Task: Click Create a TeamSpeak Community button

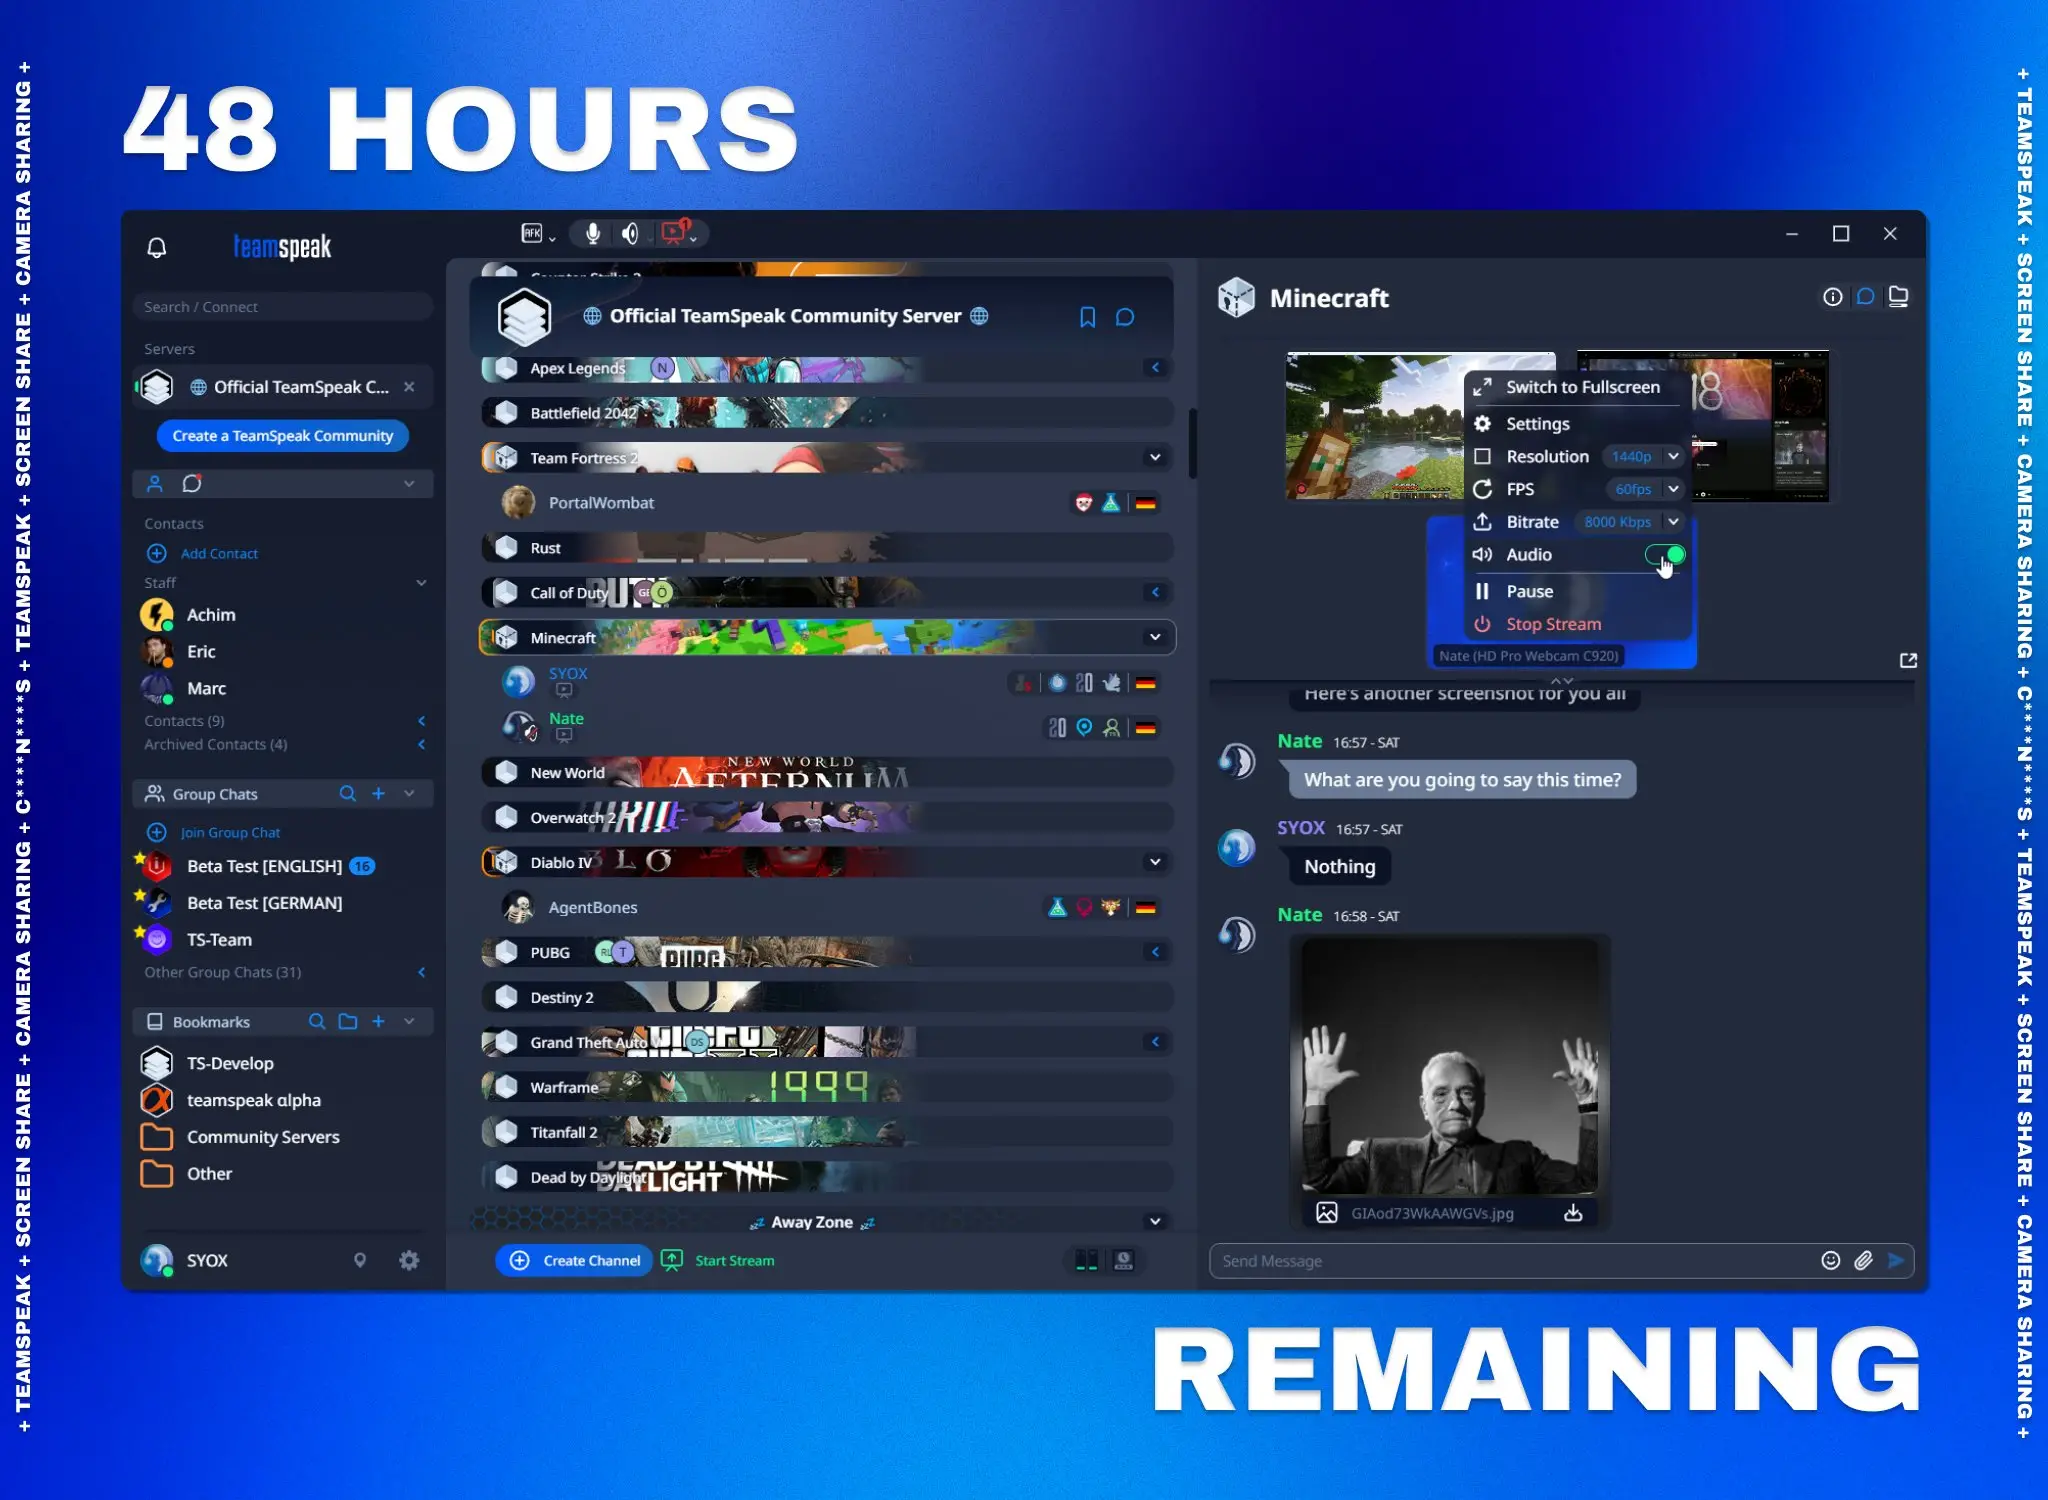Action: [281, 434]
